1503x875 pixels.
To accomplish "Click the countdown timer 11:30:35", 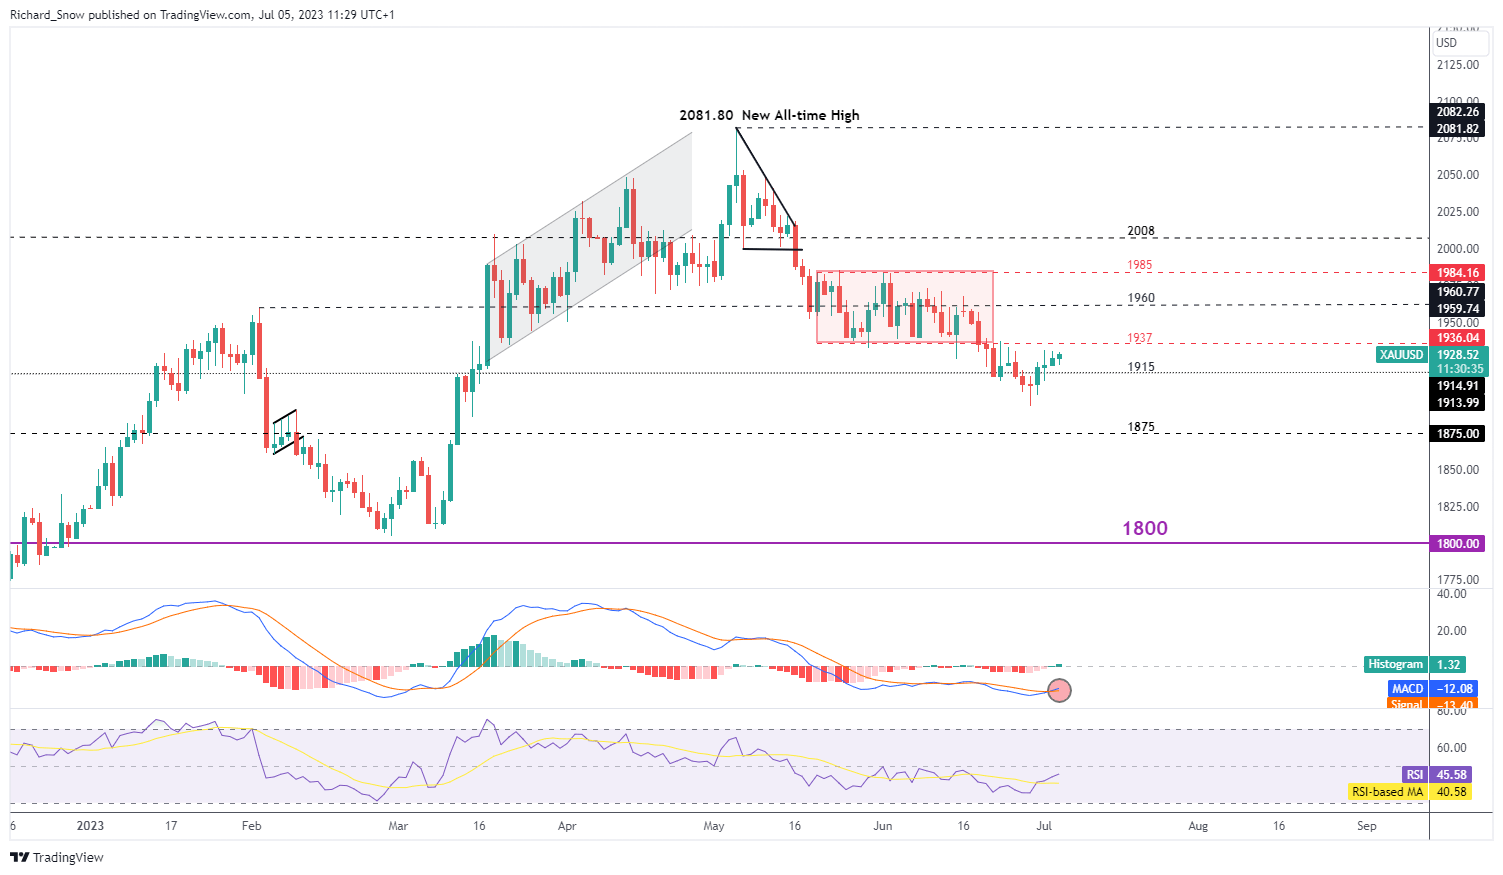I will [1458, 369].
